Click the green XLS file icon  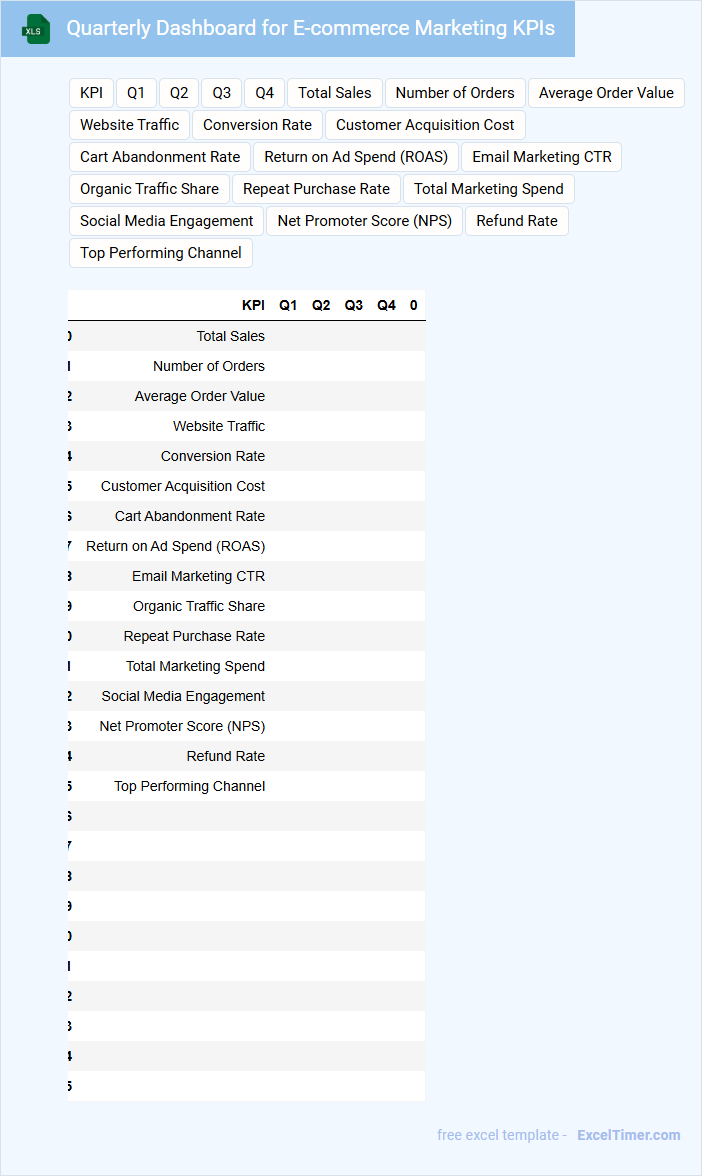click(x=36, y=30)
